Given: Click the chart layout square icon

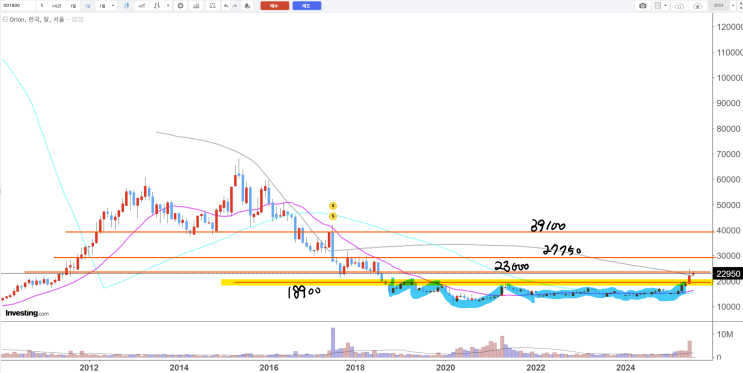Looking at the screenshot, I should pyautogui.click(x=658, y=6).
